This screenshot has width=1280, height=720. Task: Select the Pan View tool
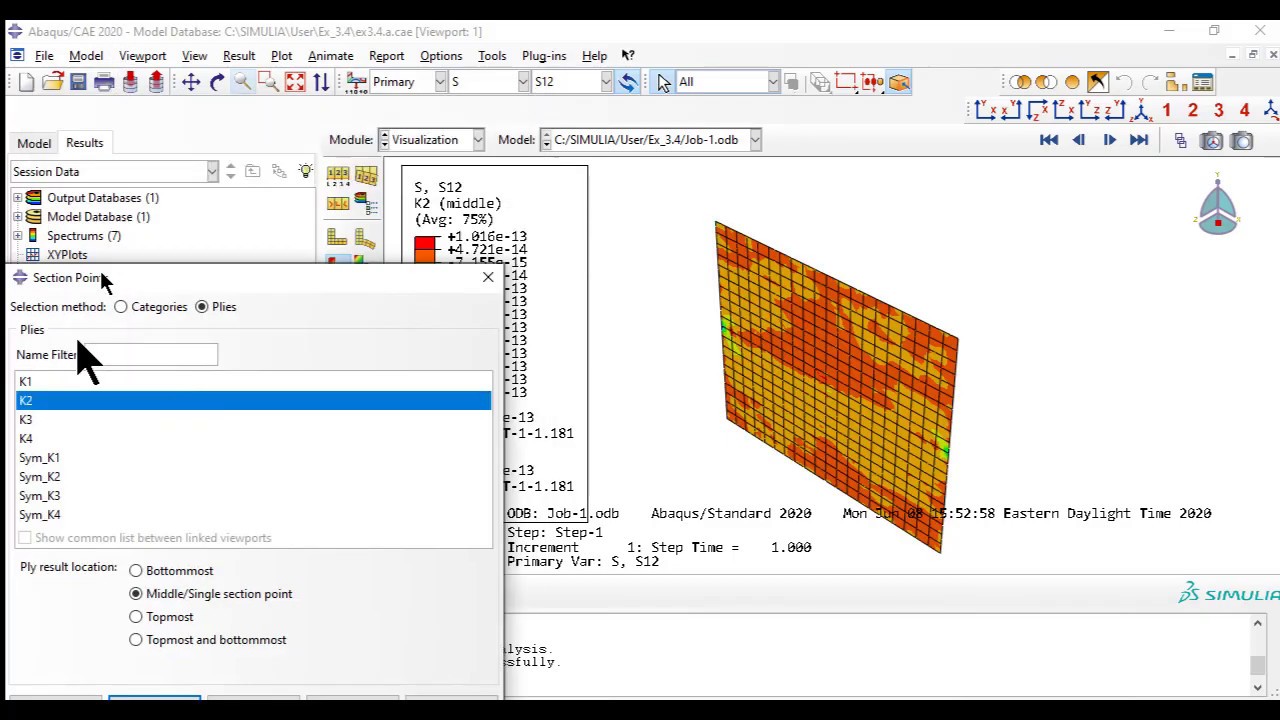coord(191,82)
